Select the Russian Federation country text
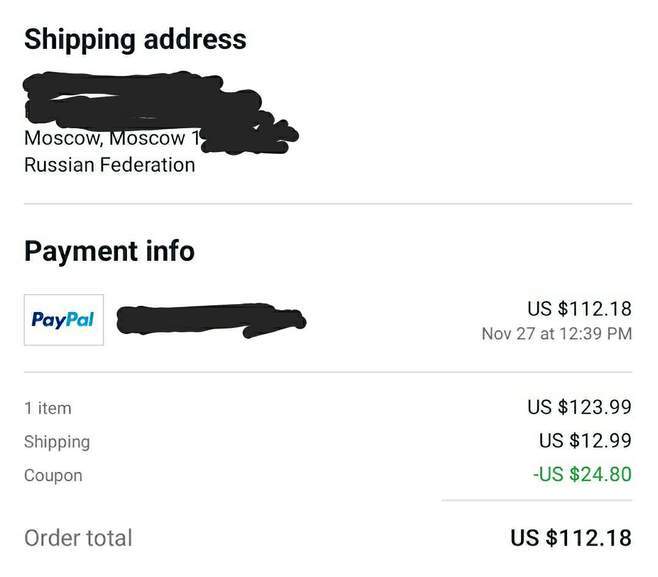The height and width of the screenshot is (577, 658). pyautogui.click(x=109, y=165)
